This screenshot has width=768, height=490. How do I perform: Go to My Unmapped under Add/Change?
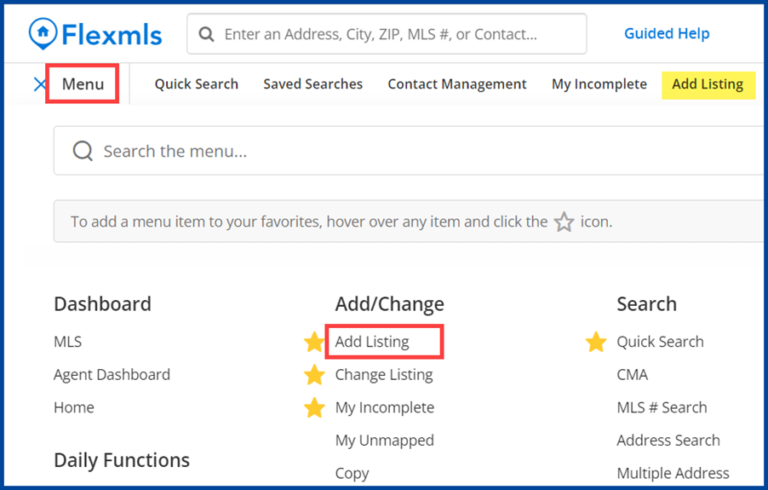point(384,441)
